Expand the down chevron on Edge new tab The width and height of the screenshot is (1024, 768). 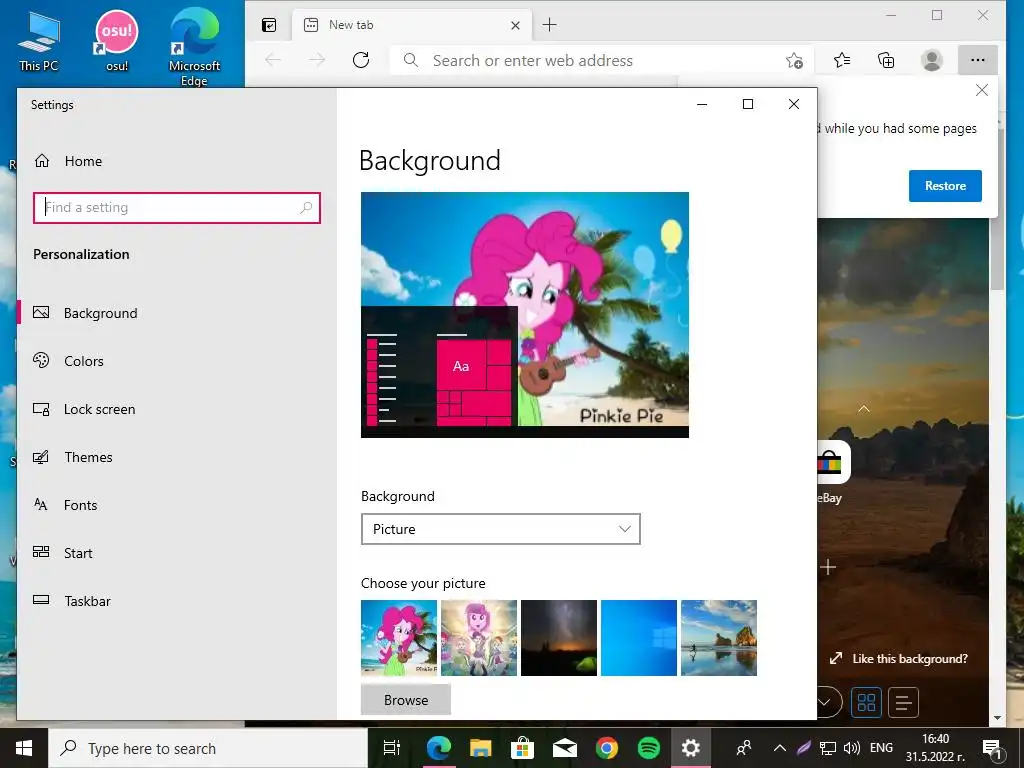click(826, 703)
